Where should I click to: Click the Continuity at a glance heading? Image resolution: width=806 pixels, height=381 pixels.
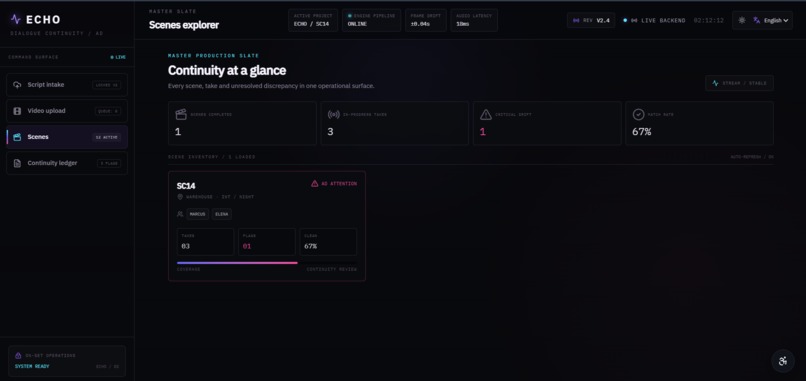point(227,70)
